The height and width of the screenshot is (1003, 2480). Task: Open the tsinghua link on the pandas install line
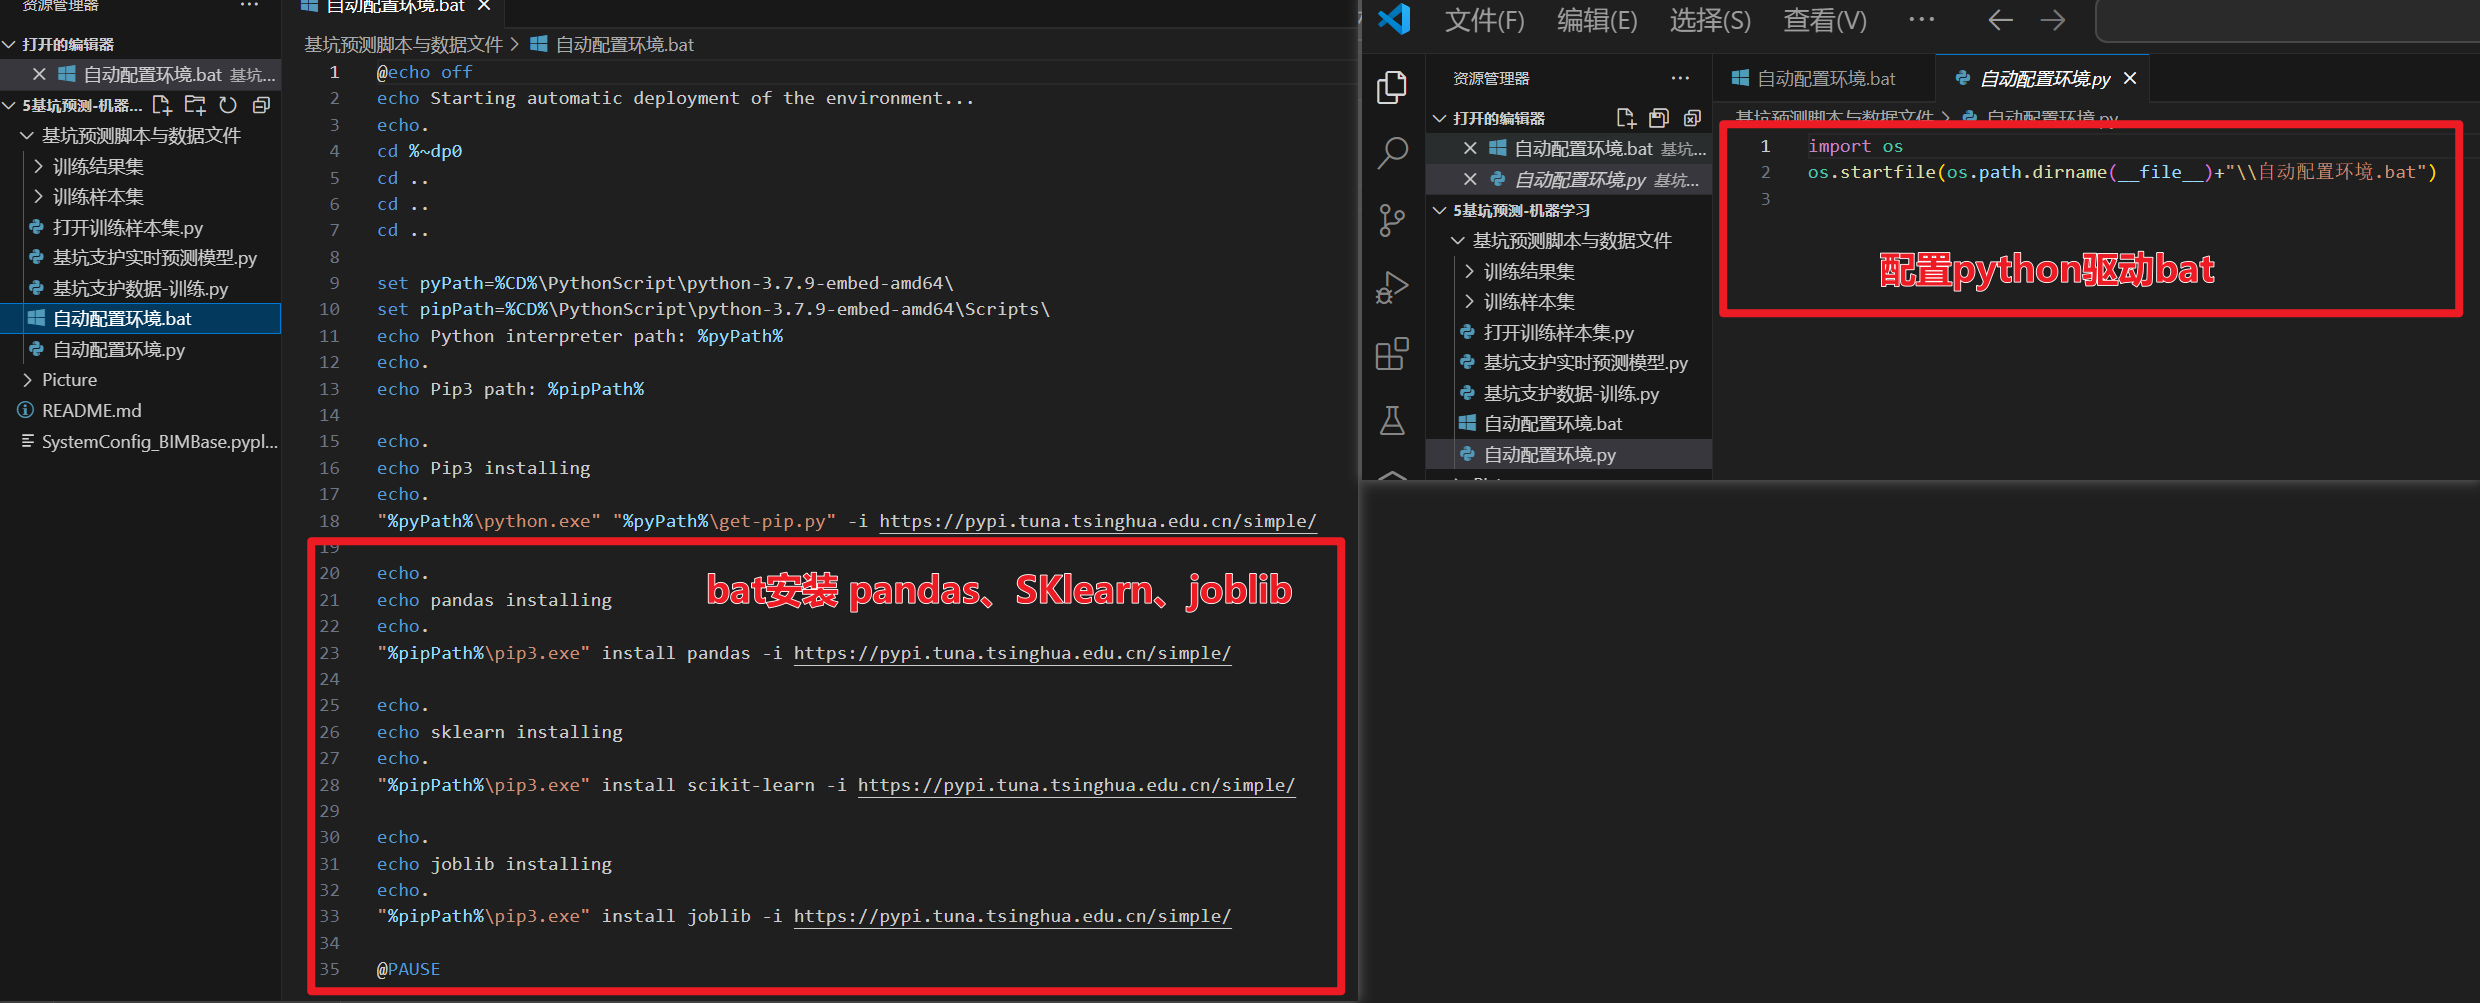point(1012,653)
